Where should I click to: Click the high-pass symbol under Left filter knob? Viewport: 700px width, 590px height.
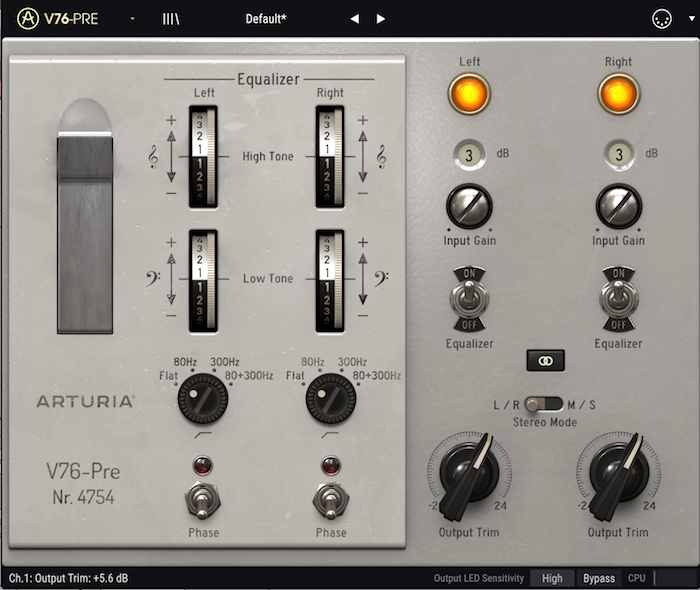click(203, 434)
